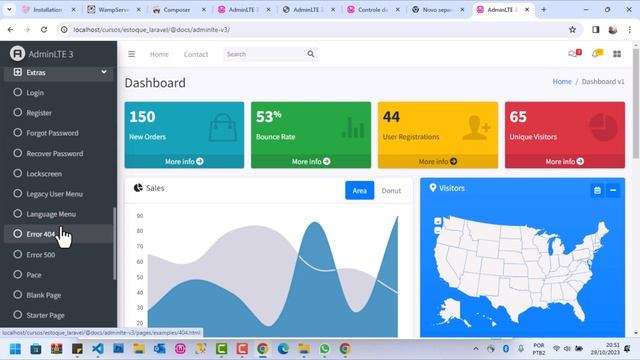Viewport: 640px width, 360px height.
Task: Click the magnifier icon in the navbar search
Action: (x=311, y=54)
